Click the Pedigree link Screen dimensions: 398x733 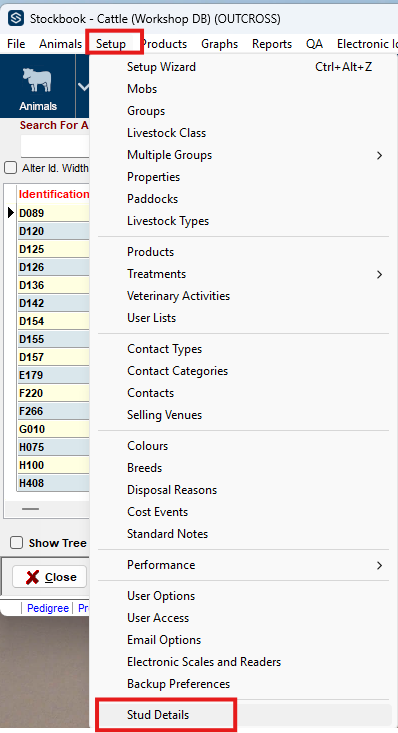pos(48,608)
